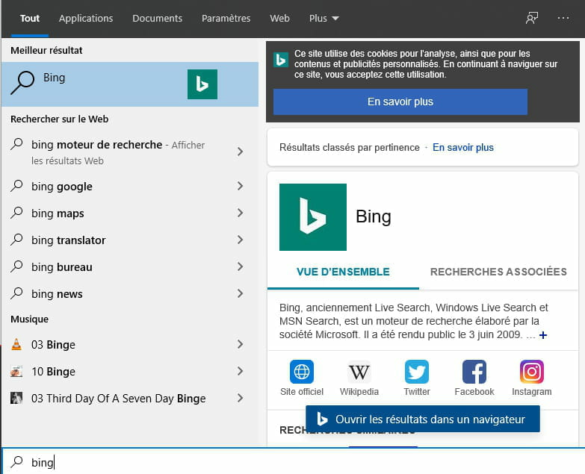This screenshot has height=474, width=585.
Task: Select the bing moteur de recherche suggestion
Action: (129, 152)
